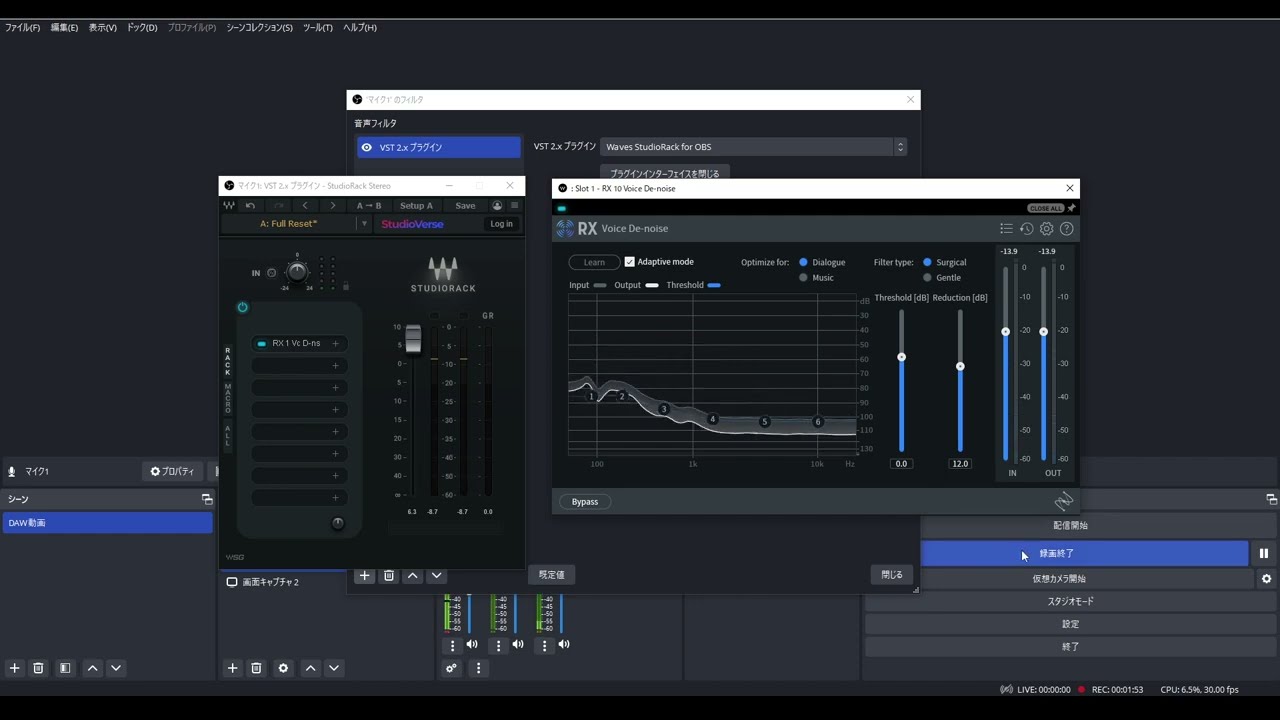Click the 配信開始 button

pyautogui.click(x=1071, y=526)
